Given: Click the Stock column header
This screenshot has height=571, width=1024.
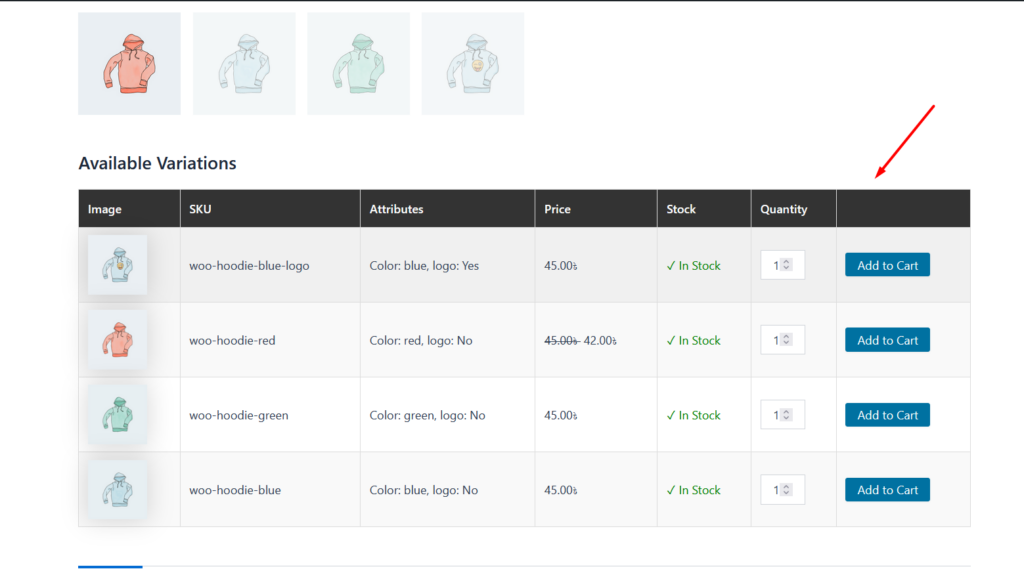Looking at the screenshot, I should point(681,209).
